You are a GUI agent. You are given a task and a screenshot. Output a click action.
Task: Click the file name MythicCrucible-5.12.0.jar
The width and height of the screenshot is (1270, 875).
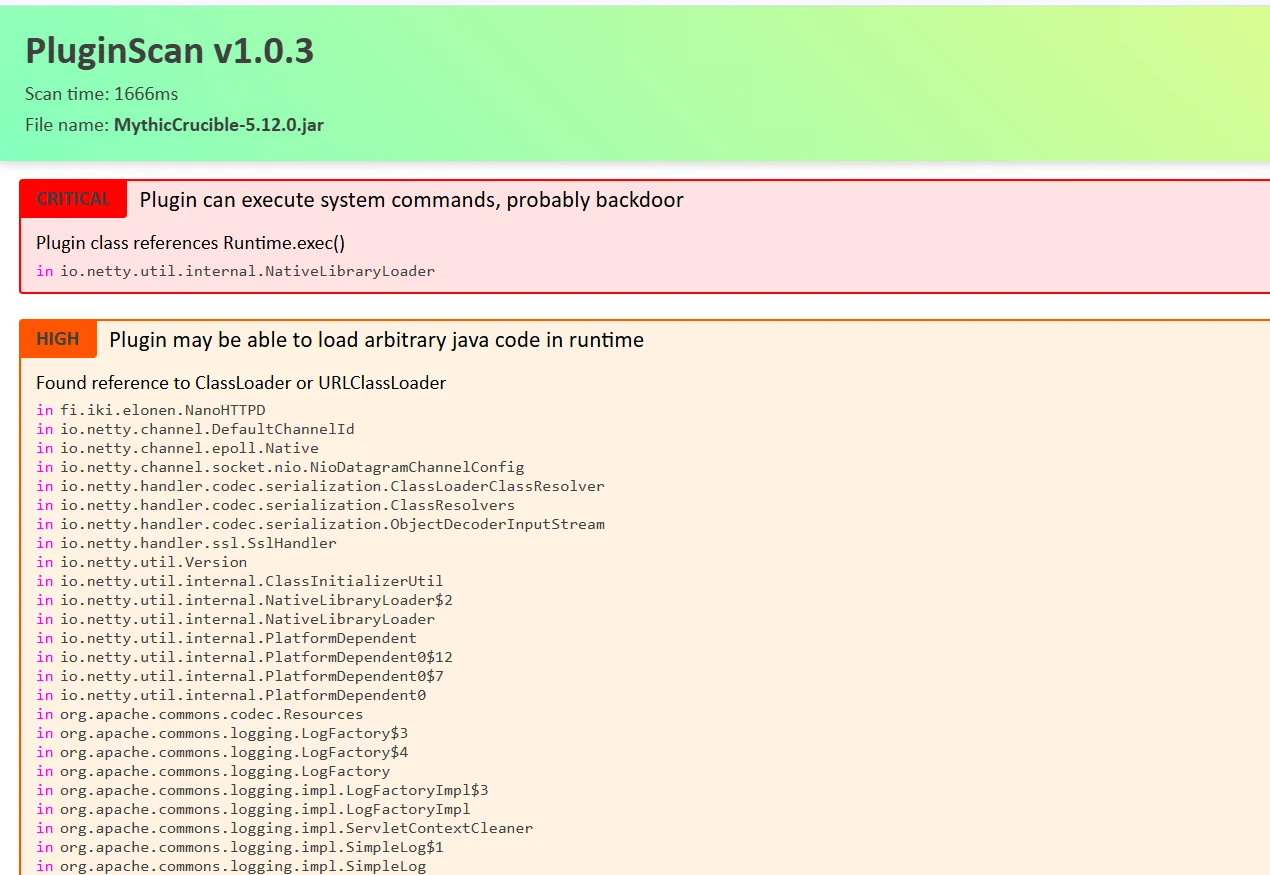(x=219, y=125)
